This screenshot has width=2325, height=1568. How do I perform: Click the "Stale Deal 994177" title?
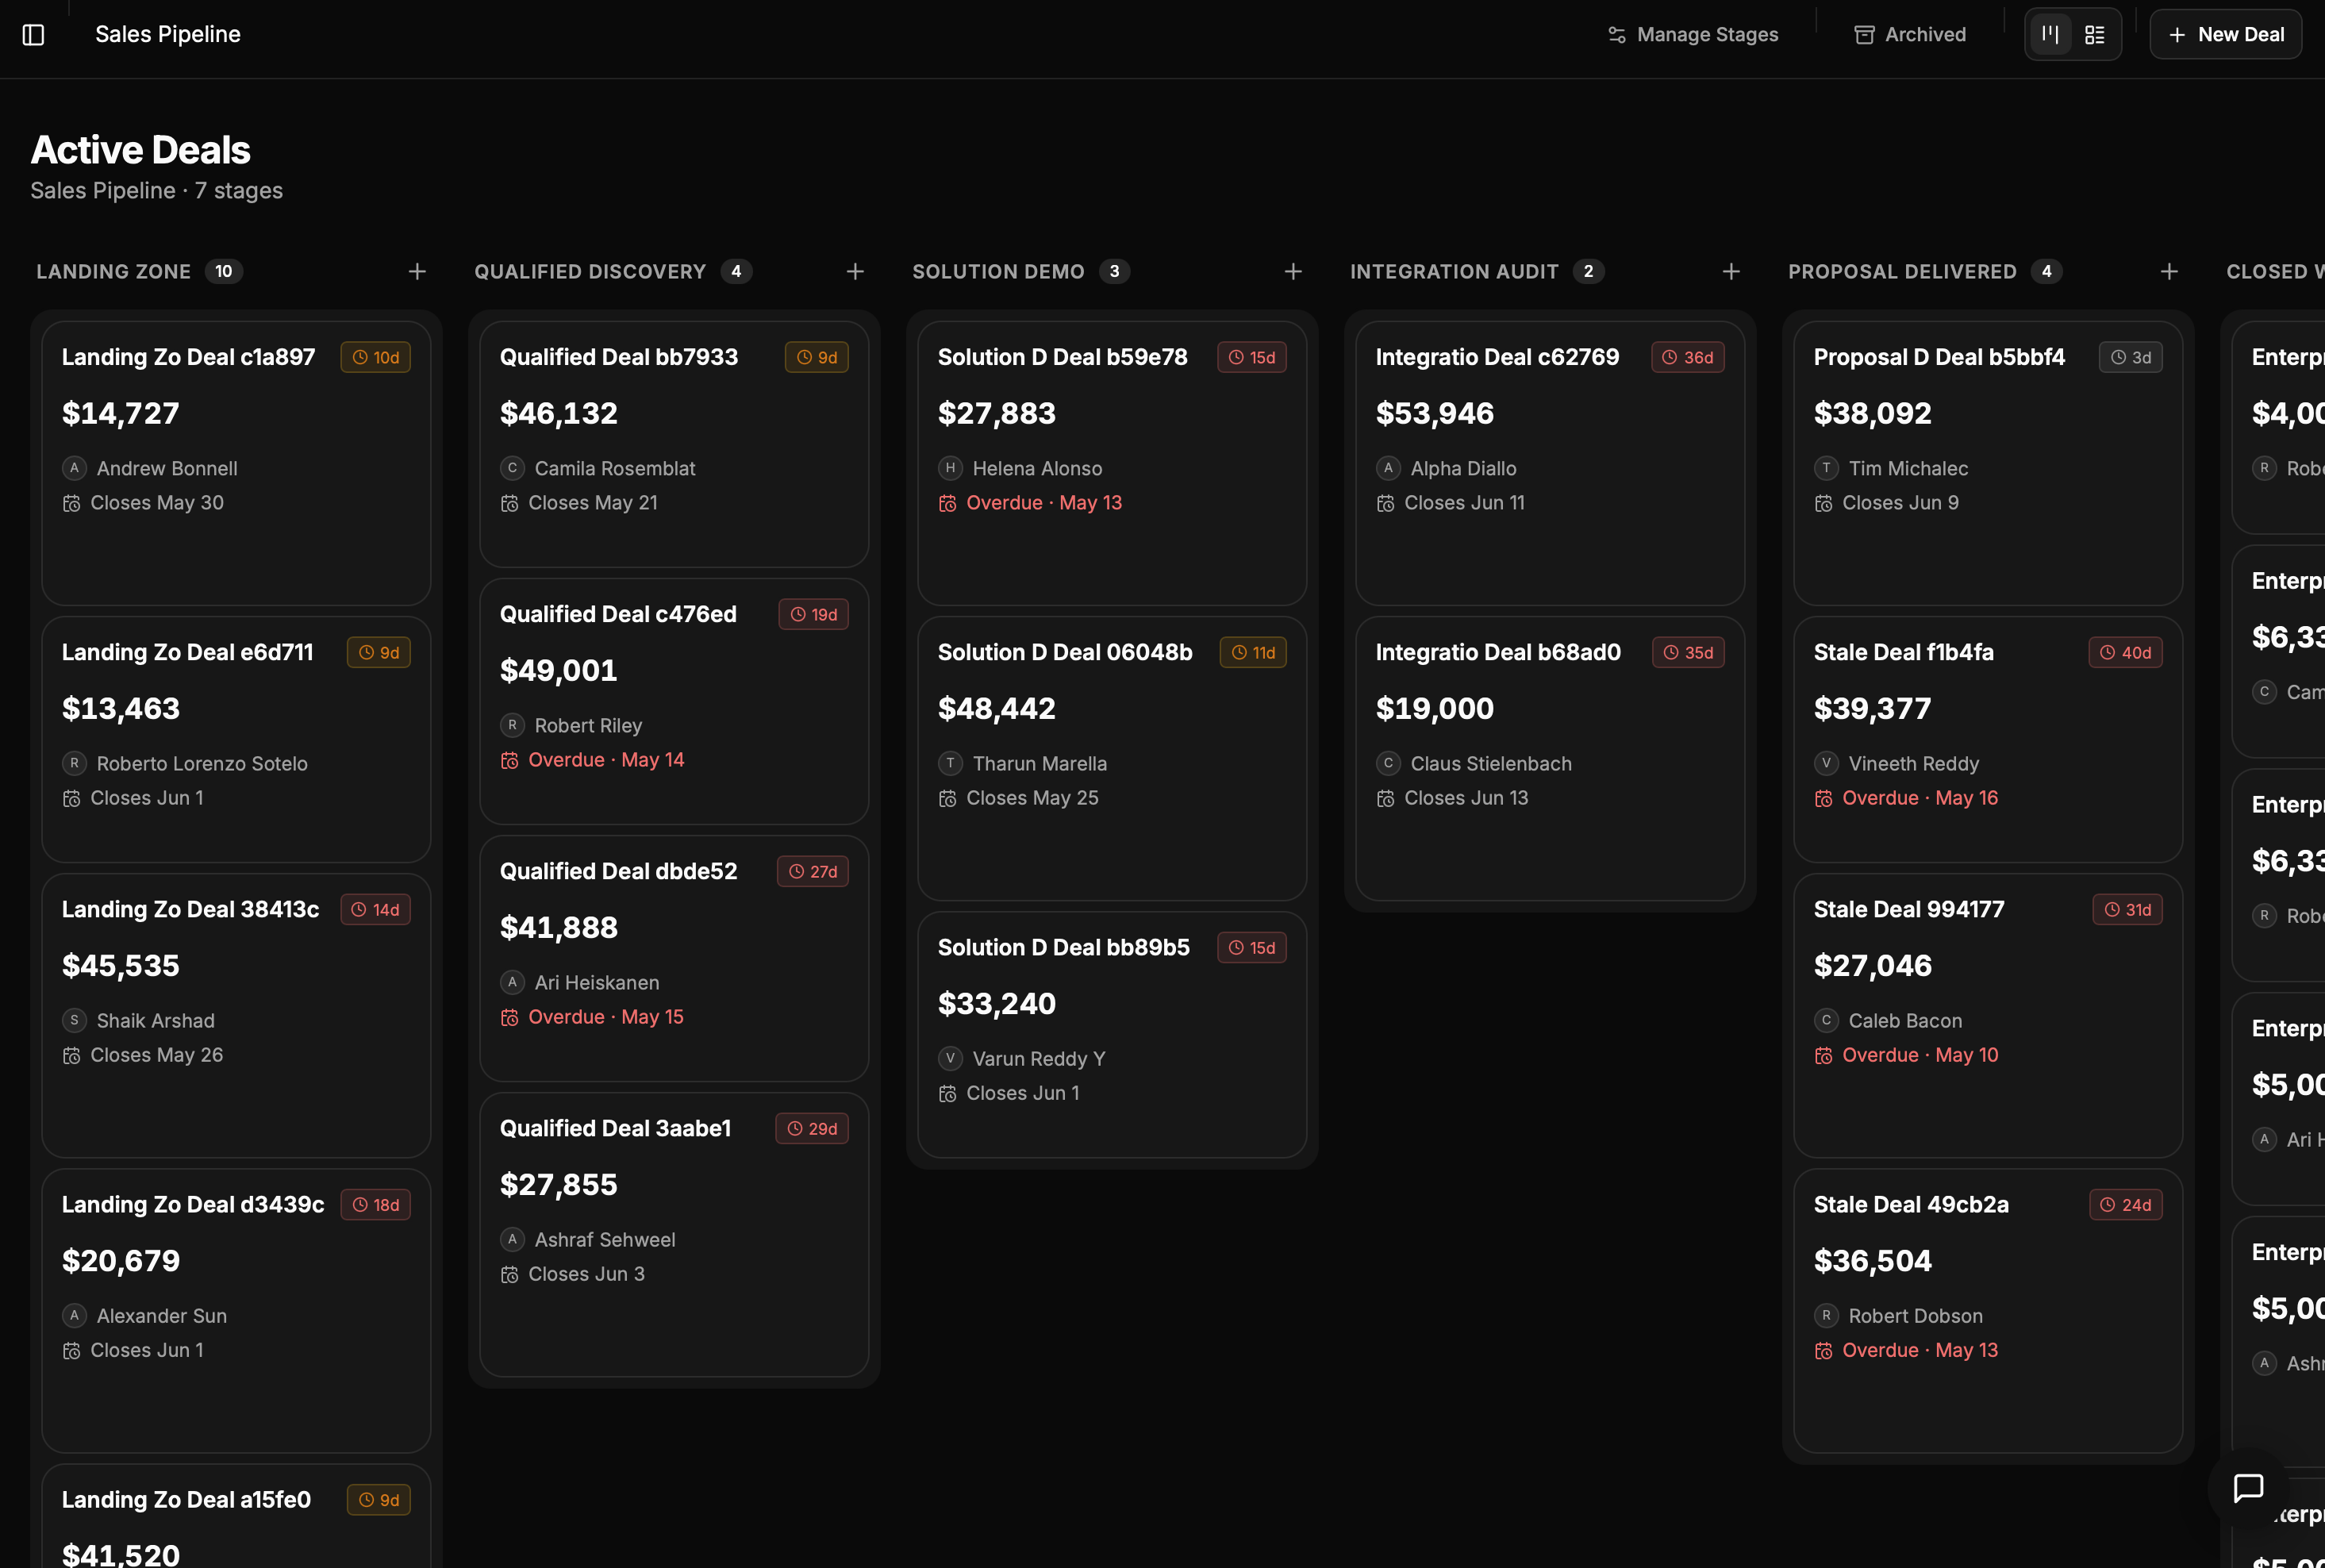click(x=1909, y=910)
